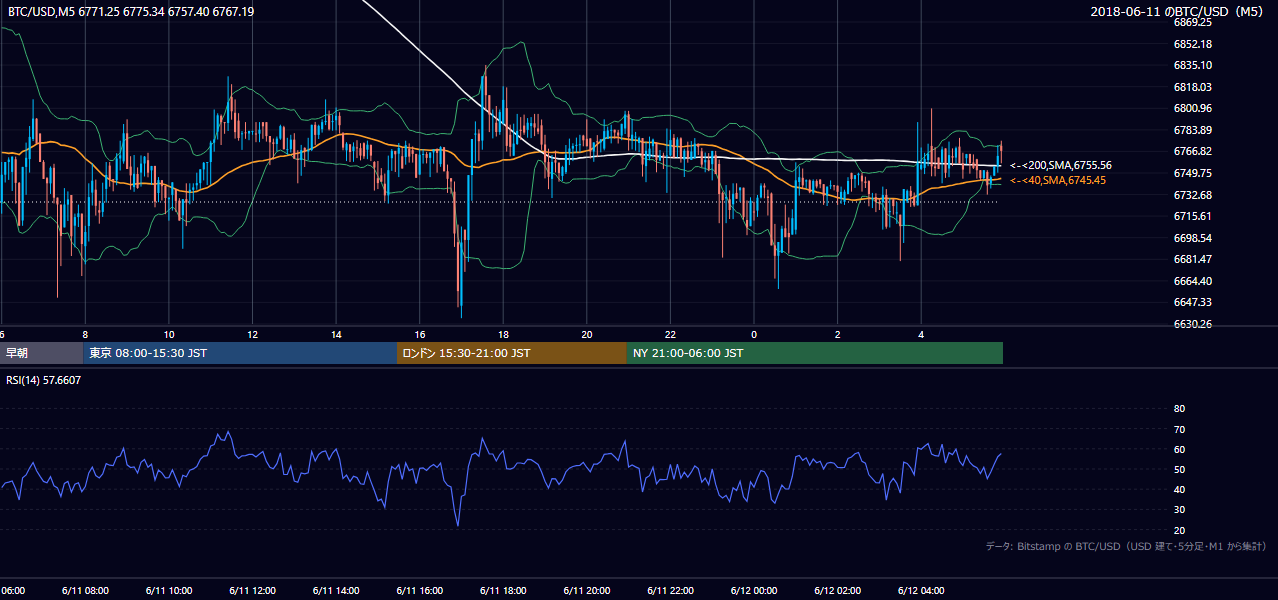Click the 6/12 00:00 date axis label
This screenshot has width=1278, height=600.
click(753, 591)
